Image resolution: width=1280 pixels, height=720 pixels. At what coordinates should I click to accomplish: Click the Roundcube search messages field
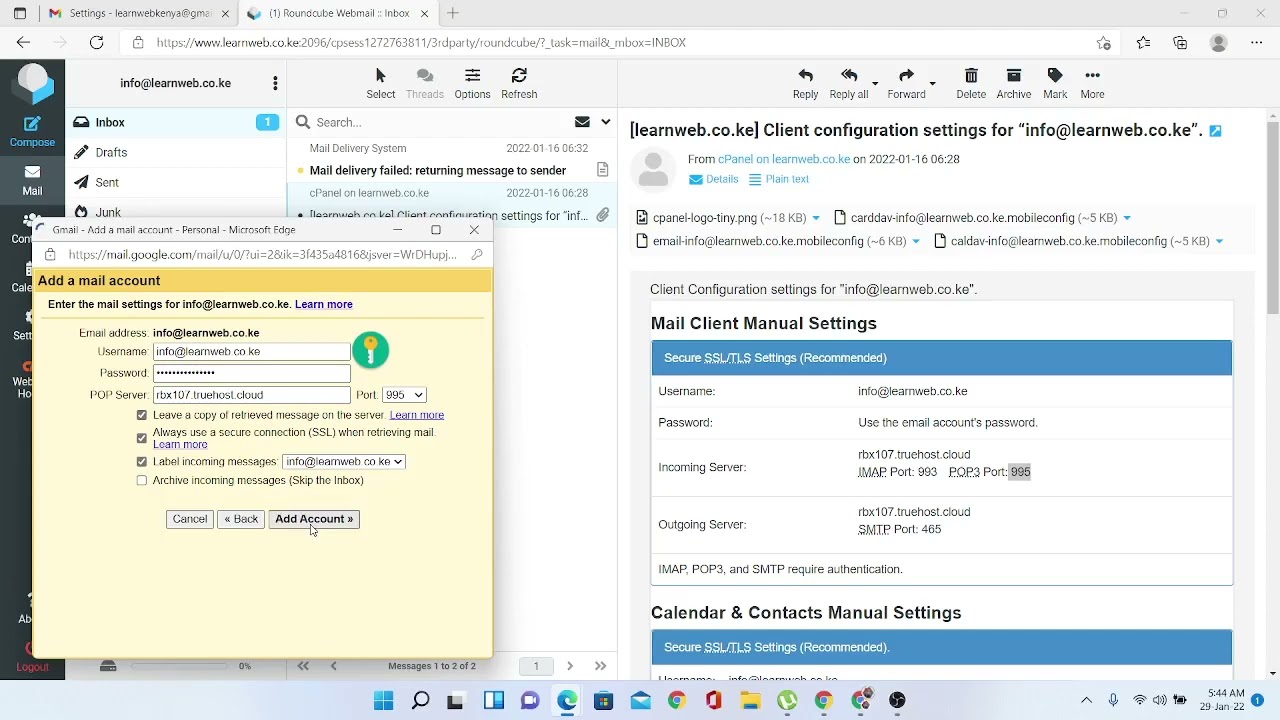pyautogui.click(x=440, y=122)
